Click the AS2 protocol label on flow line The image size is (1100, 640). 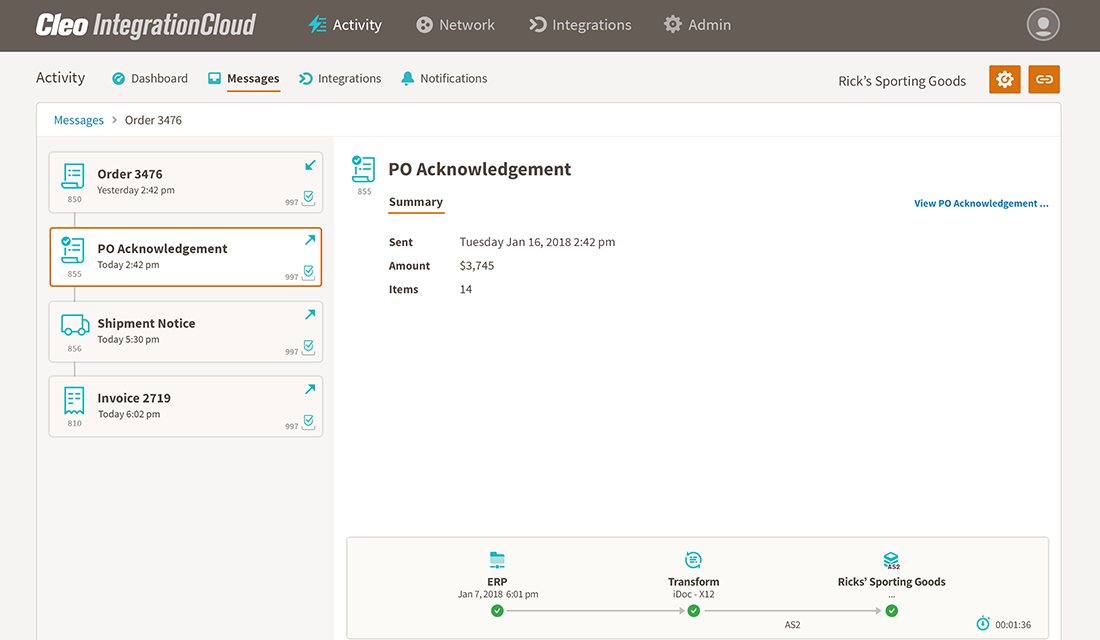[x=792, y=625]
